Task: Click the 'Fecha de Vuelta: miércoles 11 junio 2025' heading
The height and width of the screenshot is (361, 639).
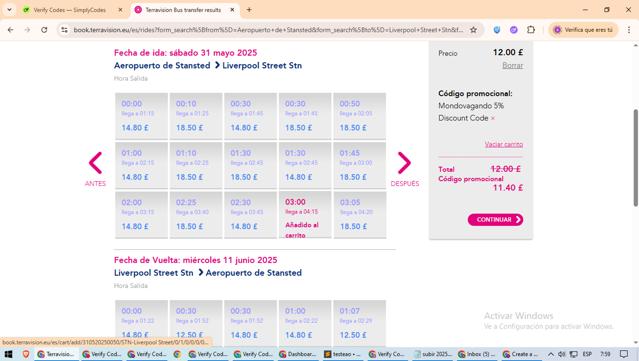Action: [196, 260]
